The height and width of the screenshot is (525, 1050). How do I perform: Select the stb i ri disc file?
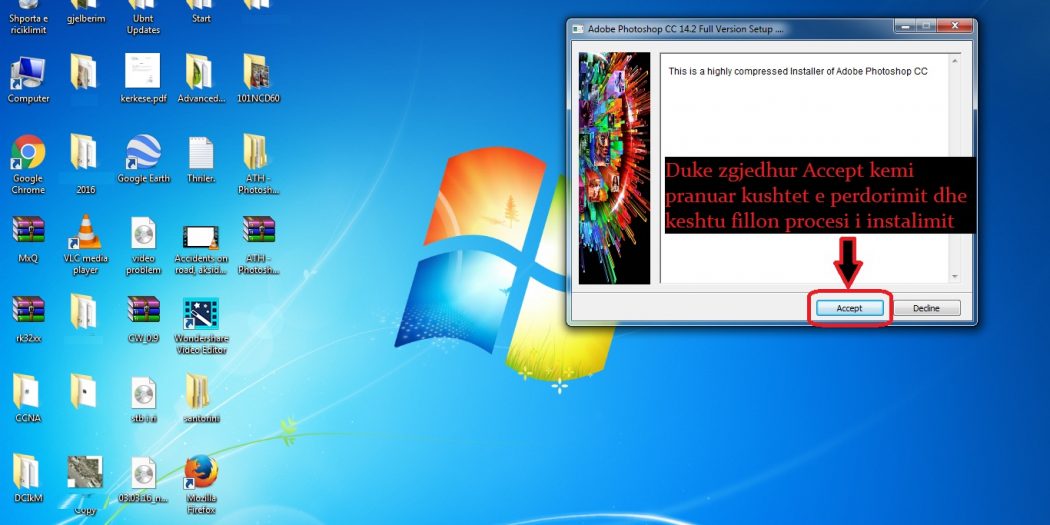[143, 398]
